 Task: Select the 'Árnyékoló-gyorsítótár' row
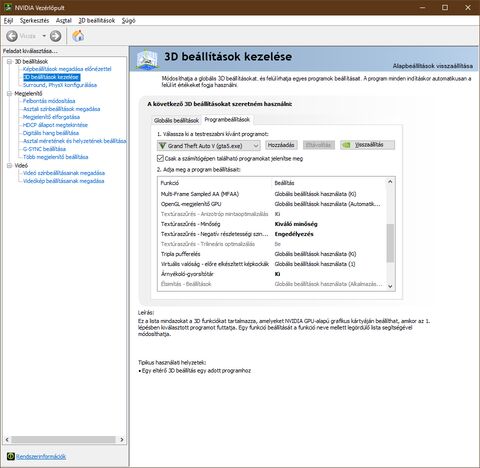tap(272, 274)
